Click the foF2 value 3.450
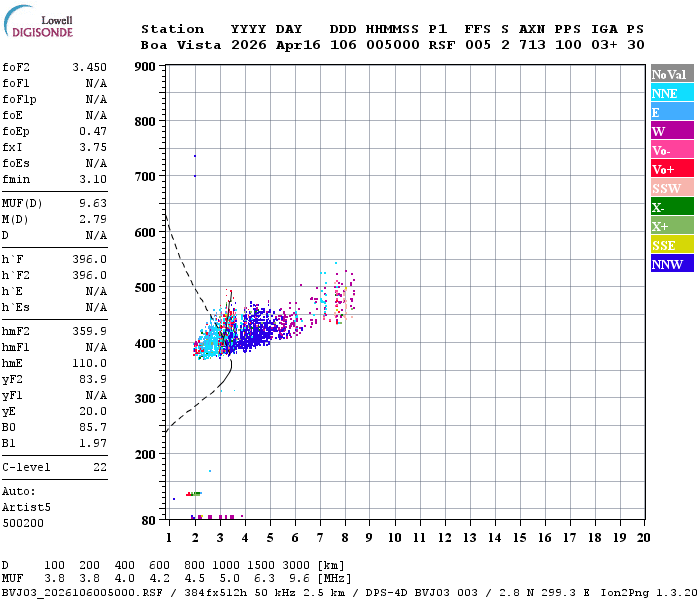Image resolution: width=700 pixels, height=600 pixels. pos(89,68)
